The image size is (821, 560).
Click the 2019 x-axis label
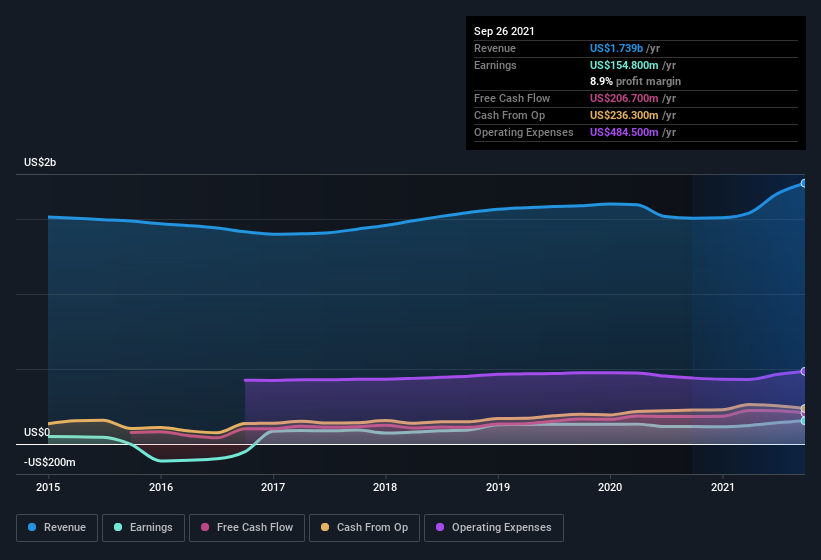[x=498, y=487]
